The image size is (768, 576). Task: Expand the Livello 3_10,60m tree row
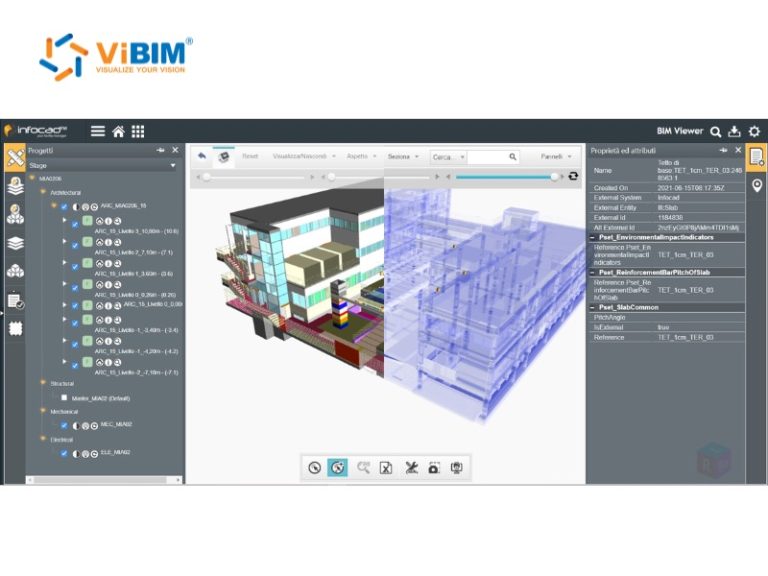point(64,220)
